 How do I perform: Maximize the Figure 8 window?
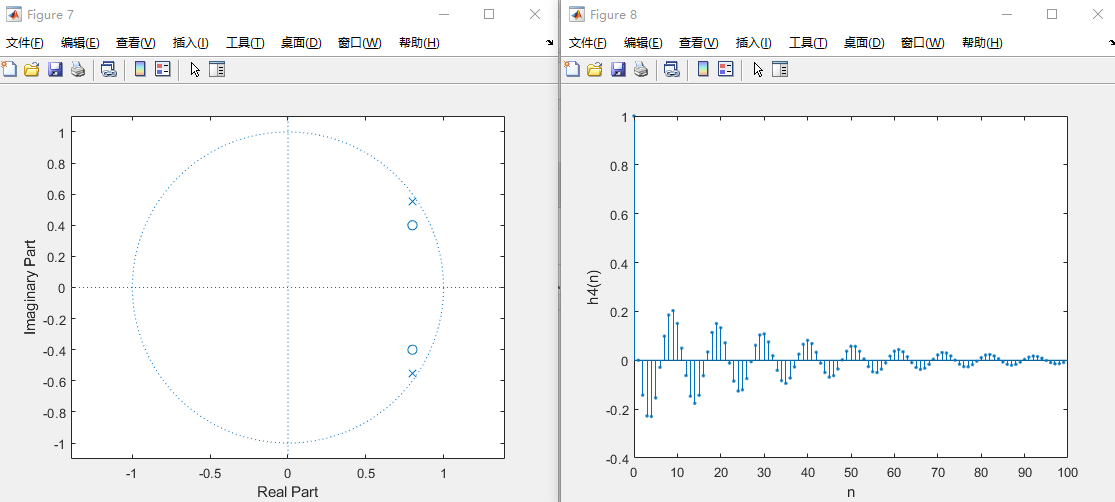click(1052, 14)
